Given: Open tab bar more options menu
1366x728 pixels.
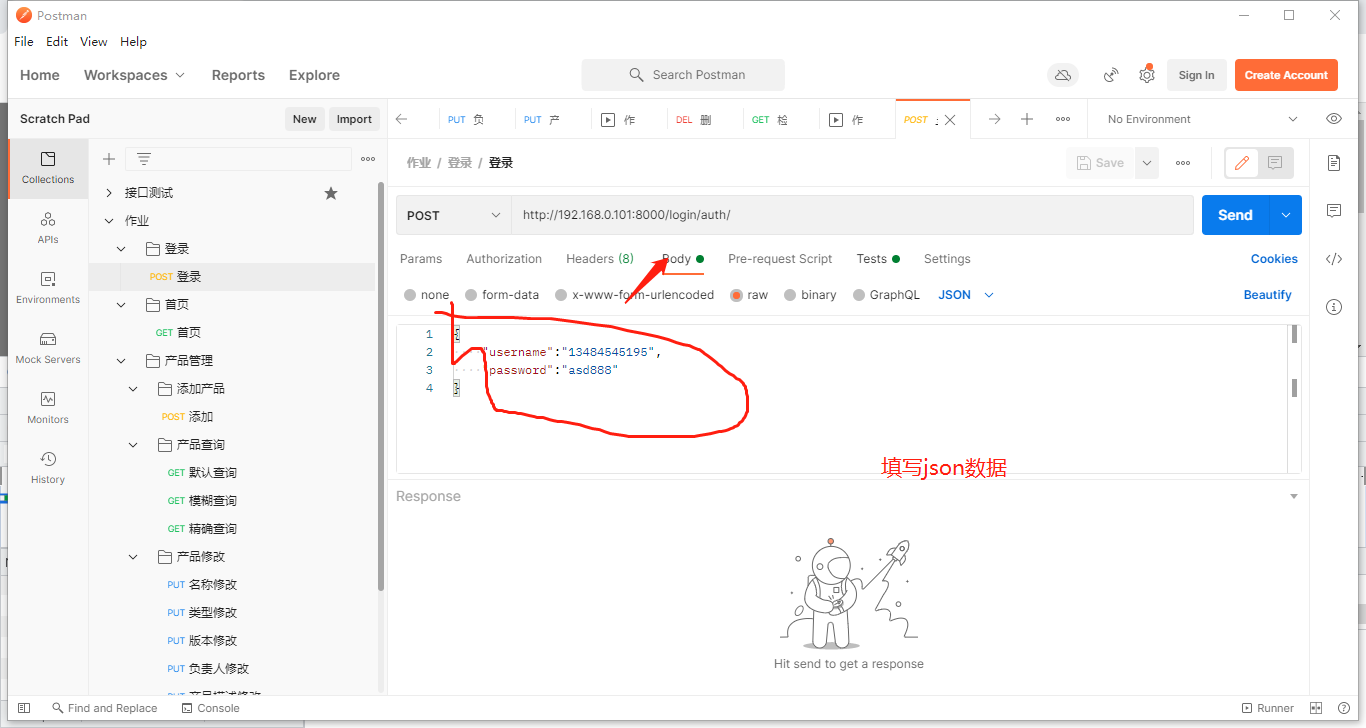Looking at the screenshot, I should pos(1063,119).
